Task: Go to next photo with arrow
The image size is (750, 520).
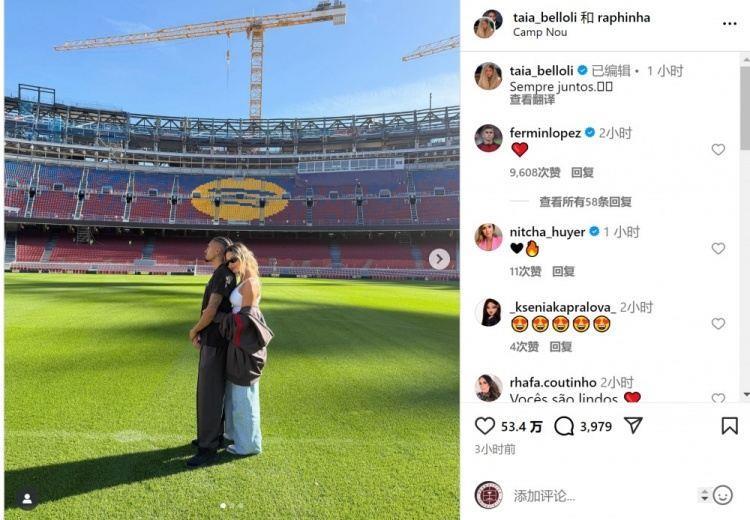Action: (x=439, y=259)
